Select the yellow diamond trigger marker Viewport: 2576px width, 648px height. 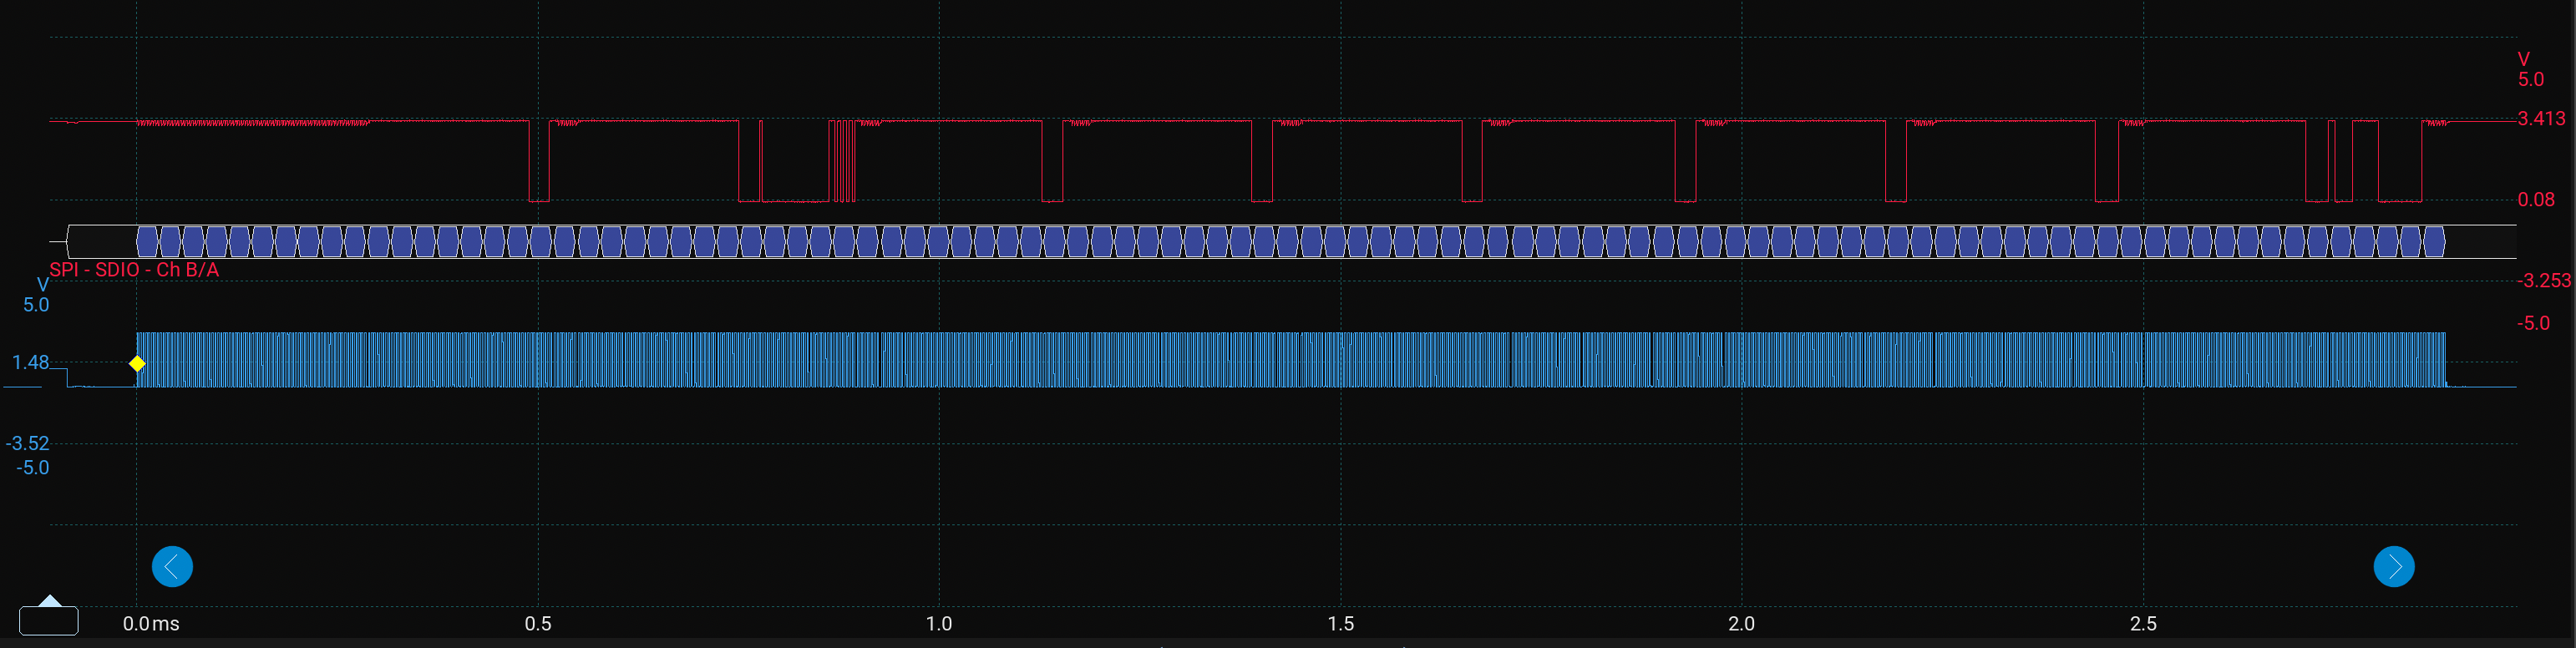(x=137, y=364)
